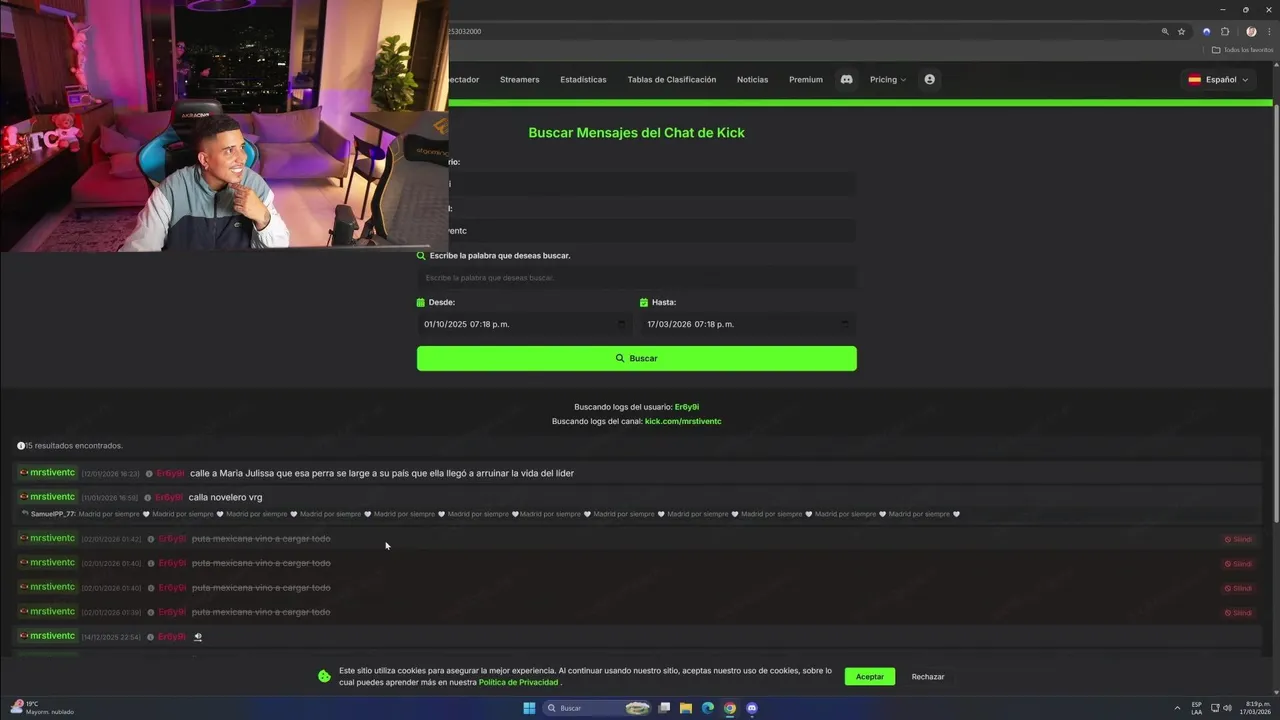Image resolution: width=1280 pixels, height=720 pixels.
Task: Click info icon on 12/01/2026 16:23 message
Action: pyautogui.click(x=149, y=473)
